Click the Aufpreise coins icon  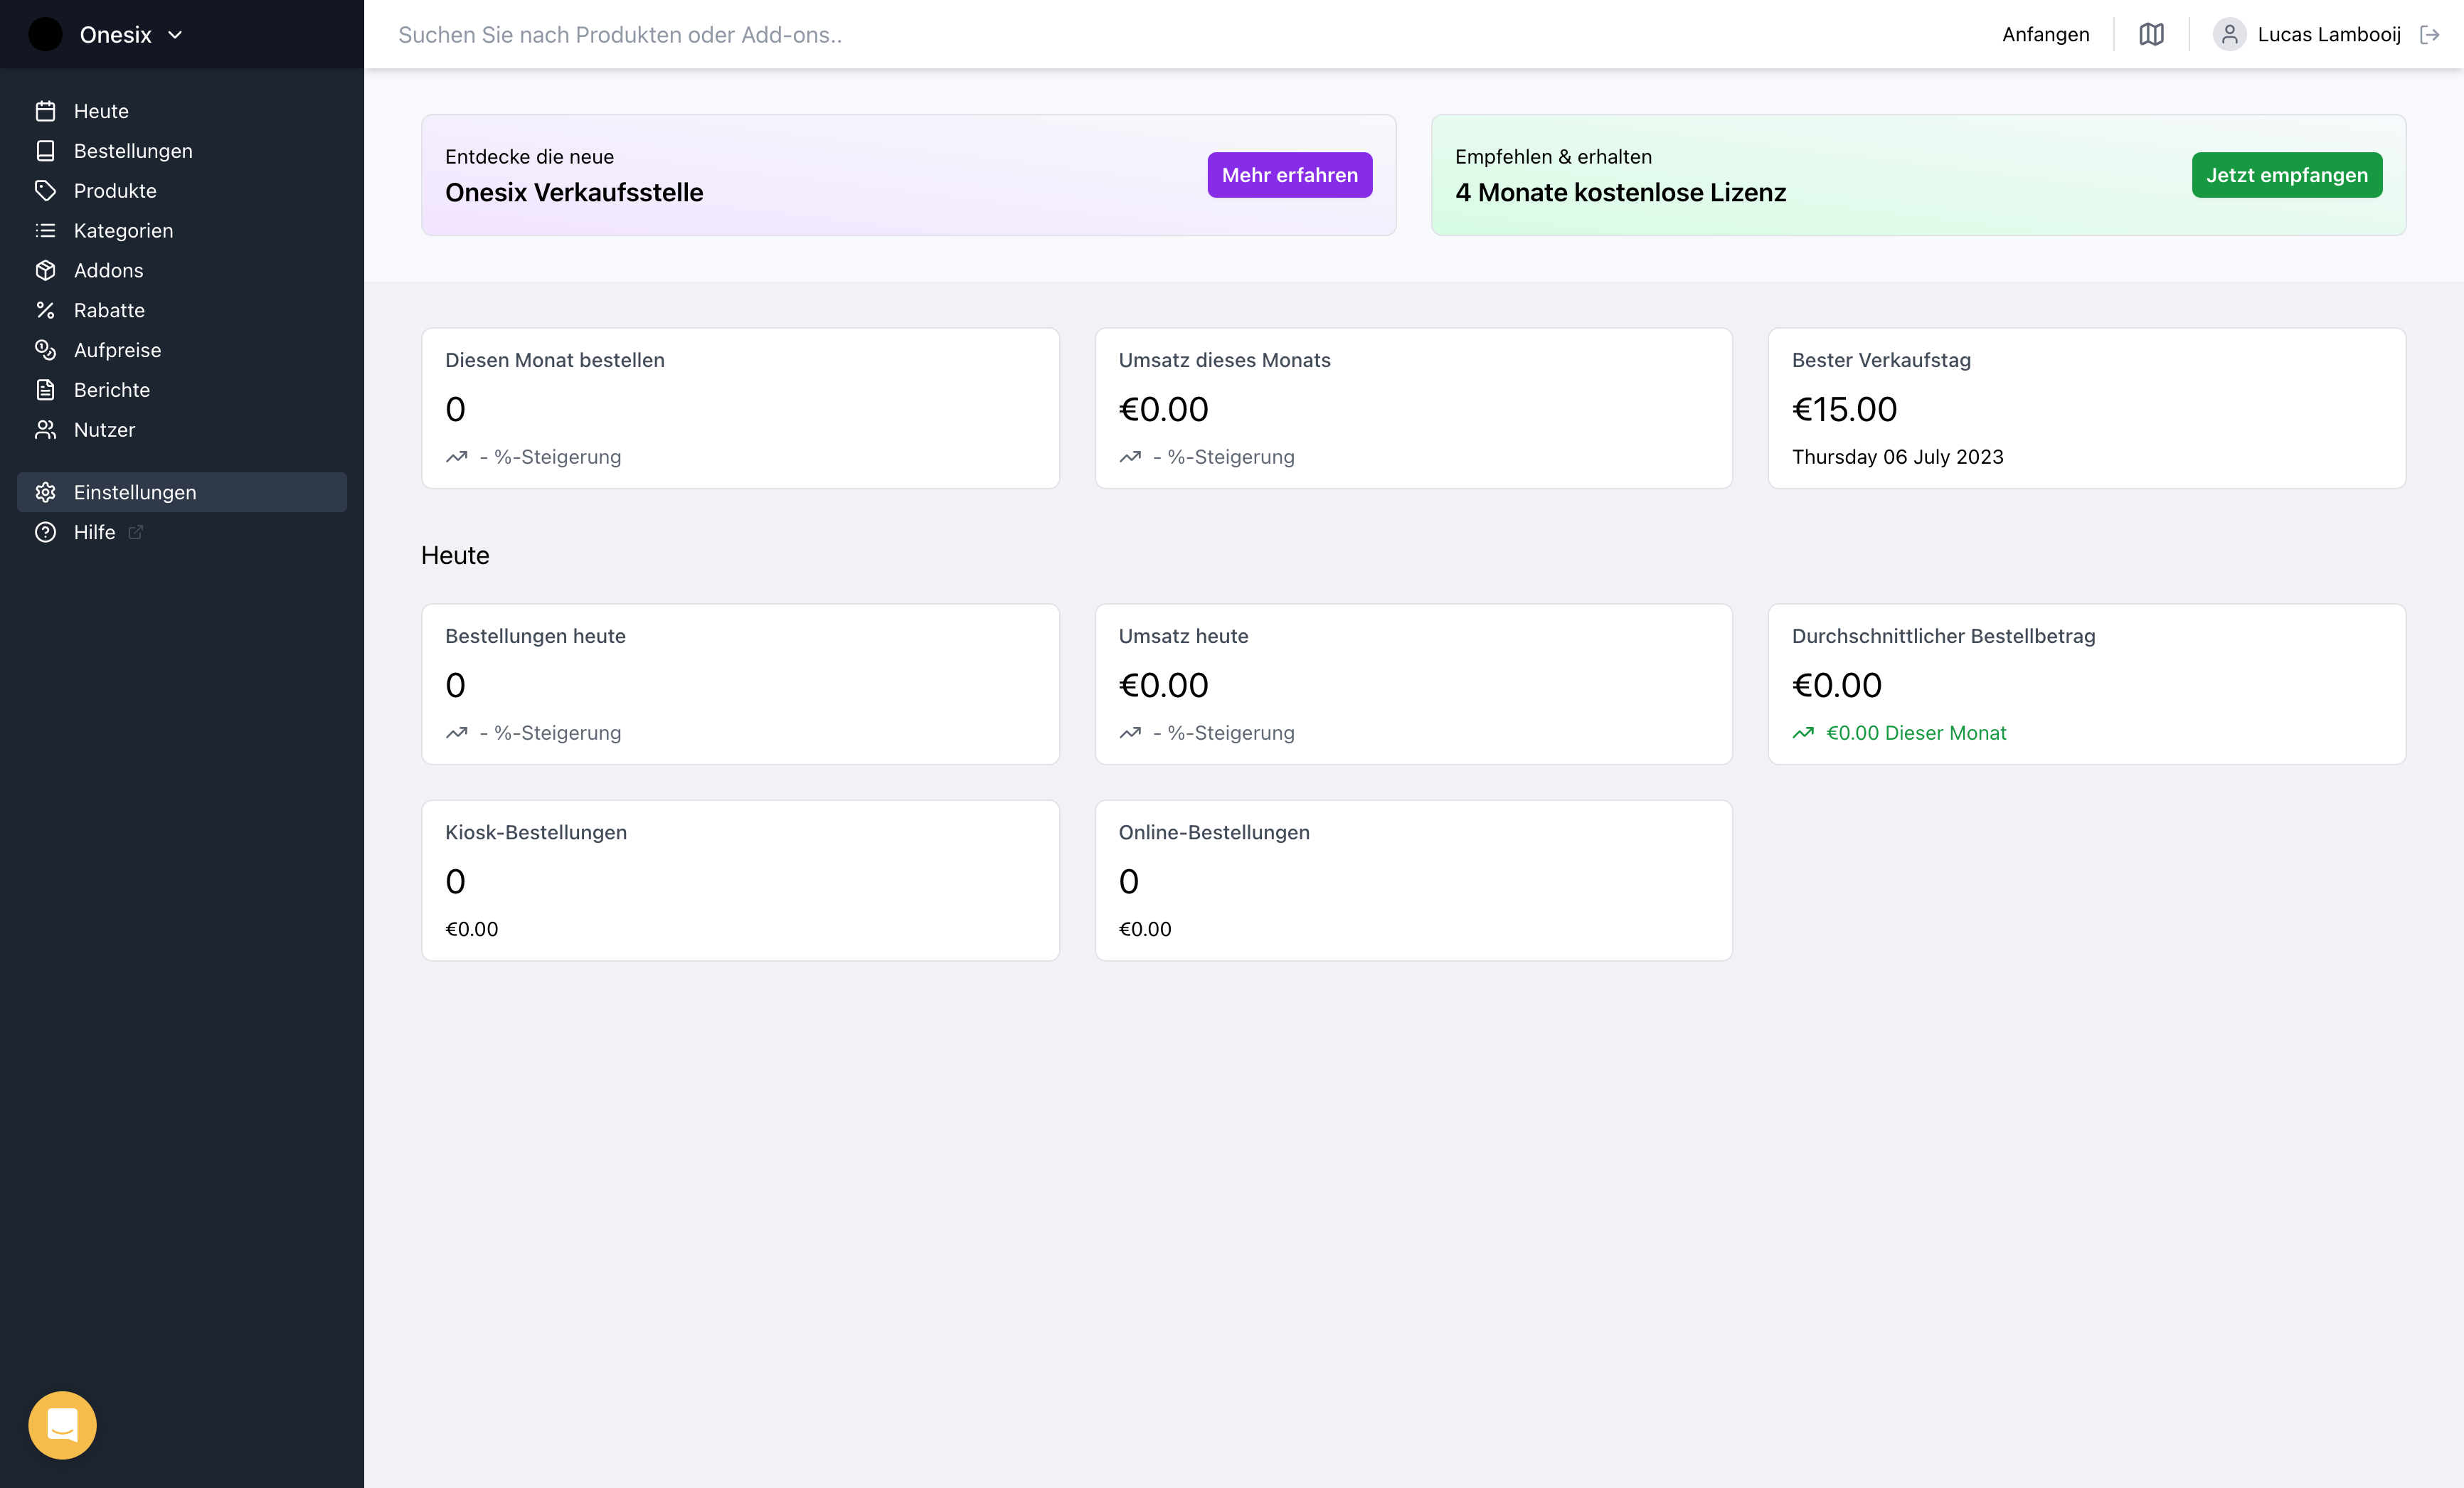coord(45,350)
